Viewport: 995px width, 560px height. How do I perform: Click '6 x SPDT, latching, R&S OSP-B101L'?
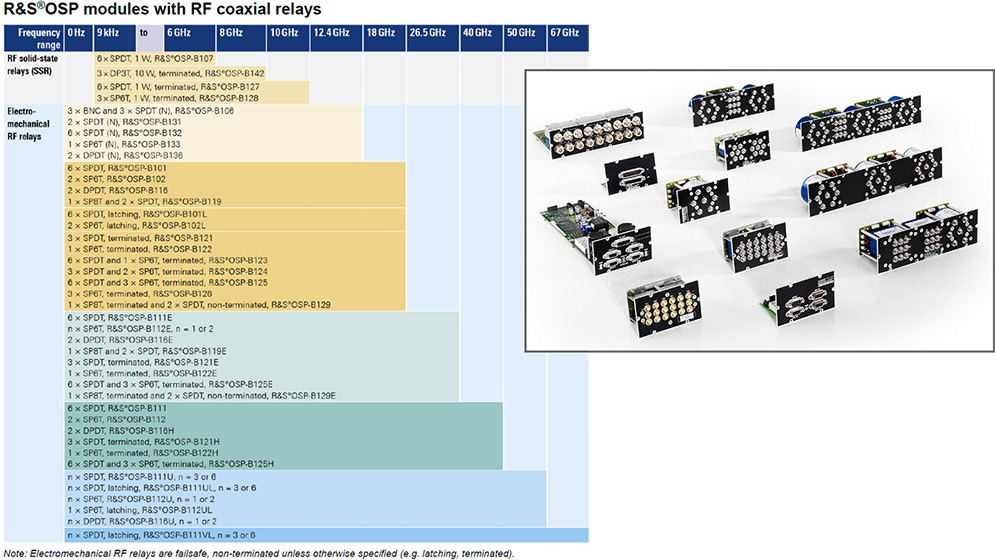(137, 215)
